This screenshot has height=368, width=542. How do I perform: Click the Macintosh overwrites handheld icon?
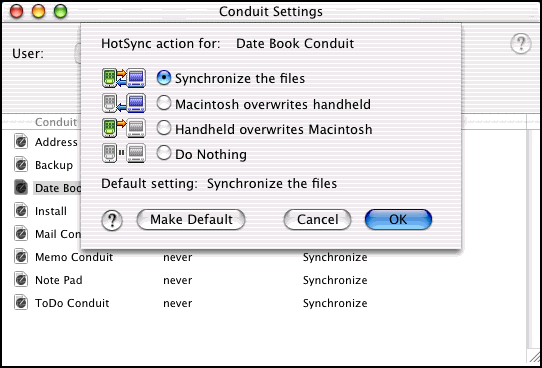click(x=124, y=103)
